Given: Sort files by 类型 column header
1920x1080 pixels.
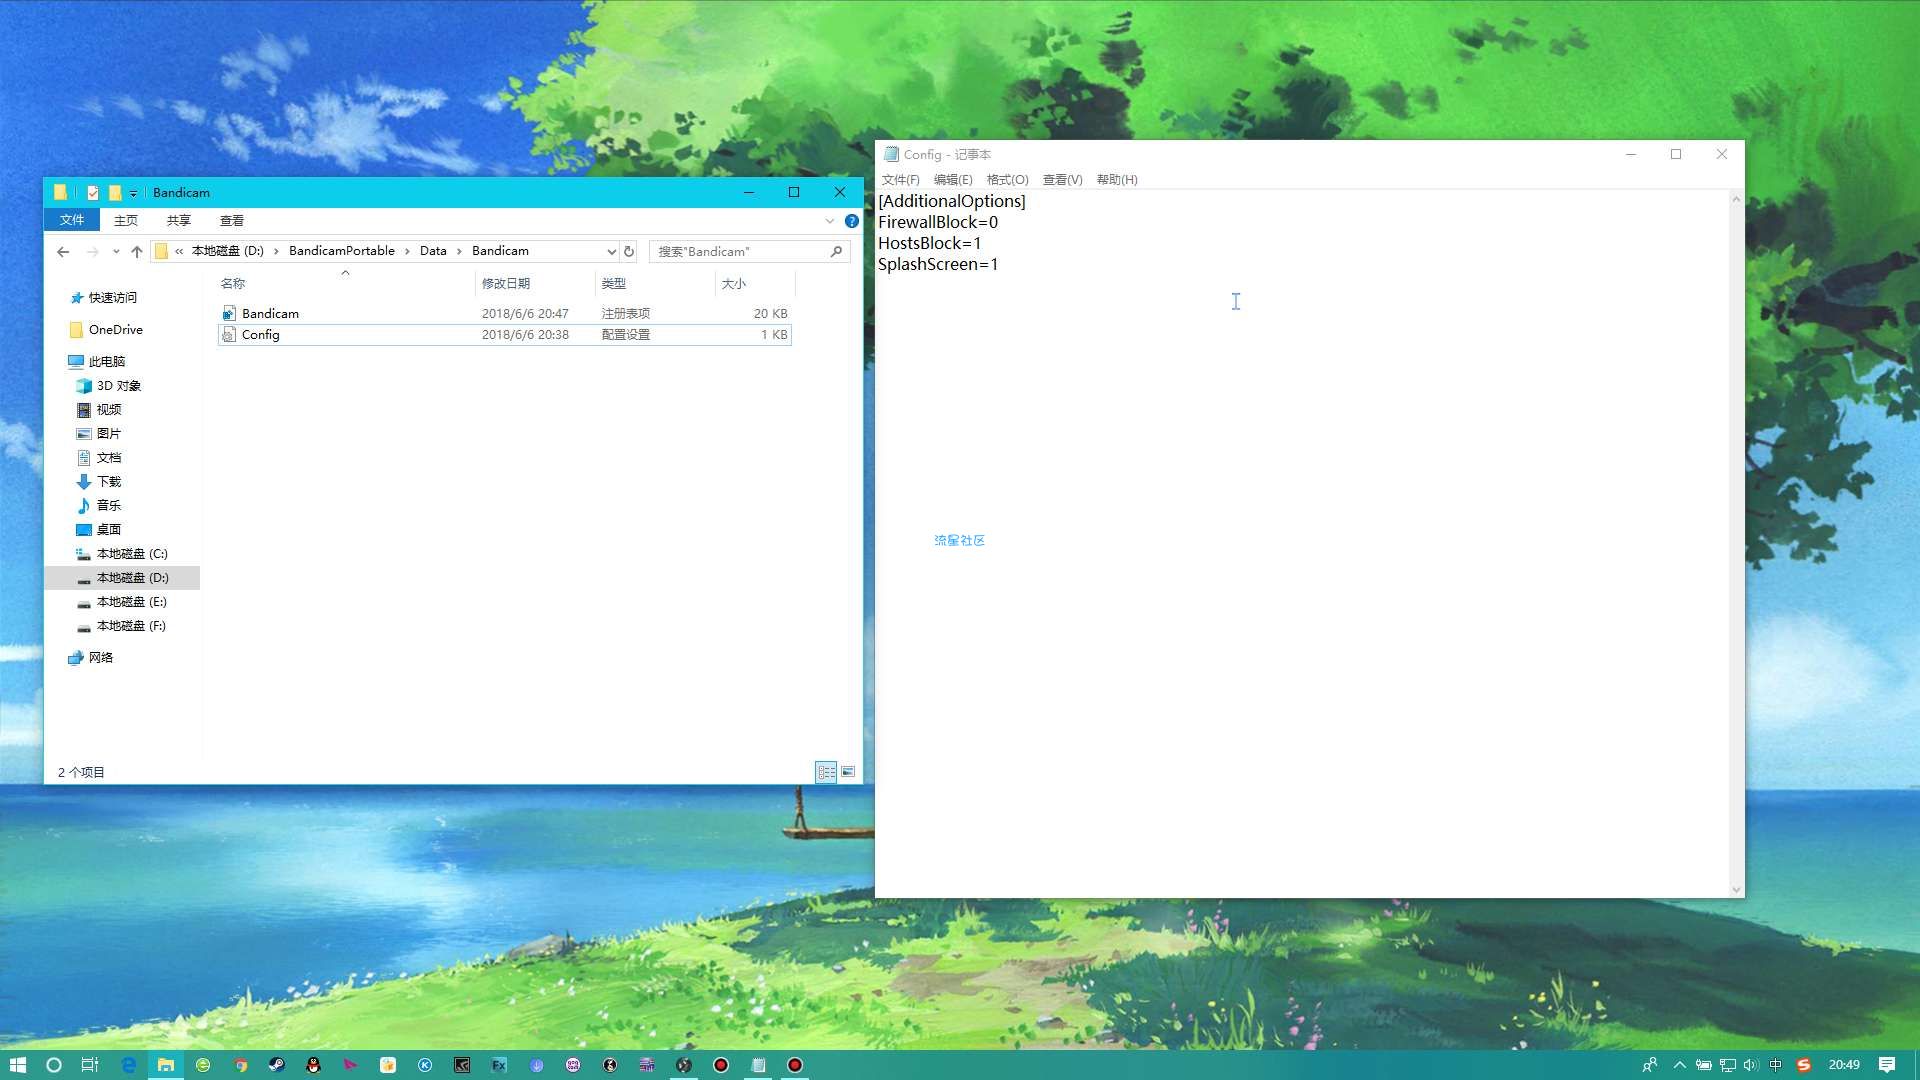Looking at the screenshot, I should point(655,284).
